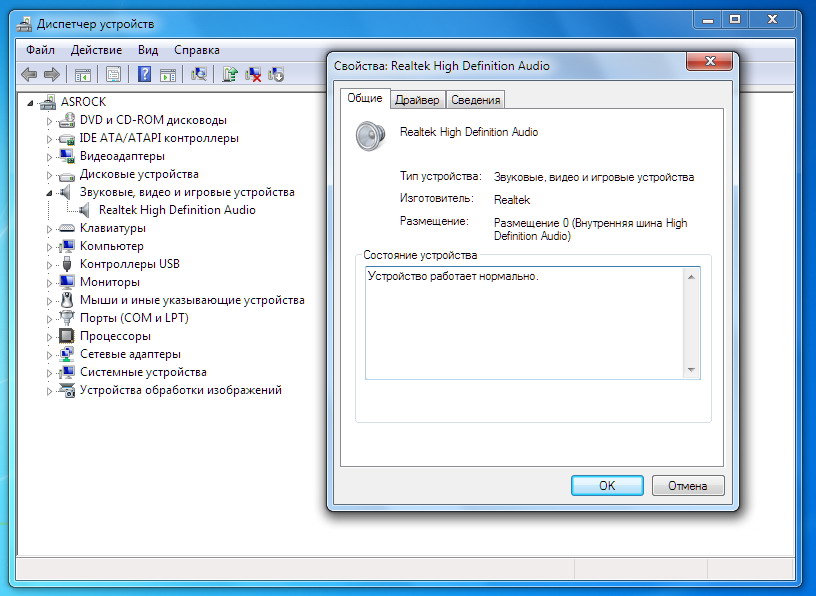Open the Действие menu

point(96,50)
